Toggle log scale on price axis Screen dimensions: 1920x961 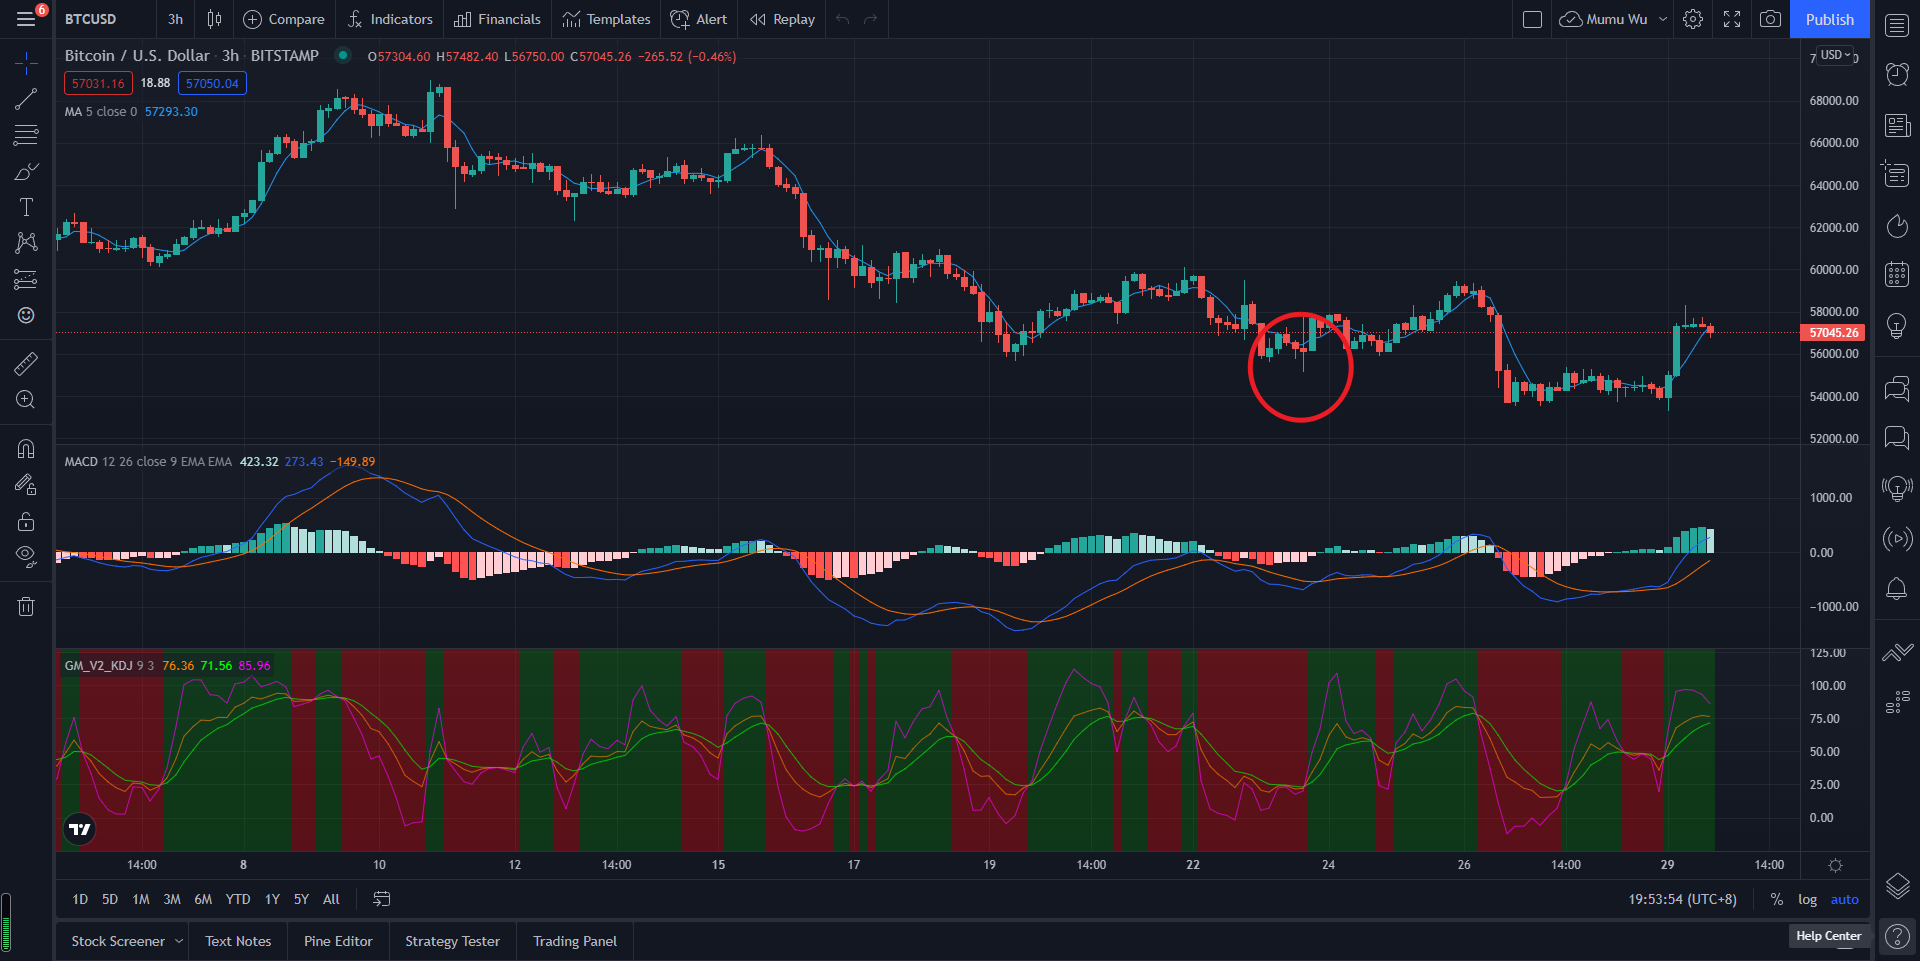[1807, 899]
